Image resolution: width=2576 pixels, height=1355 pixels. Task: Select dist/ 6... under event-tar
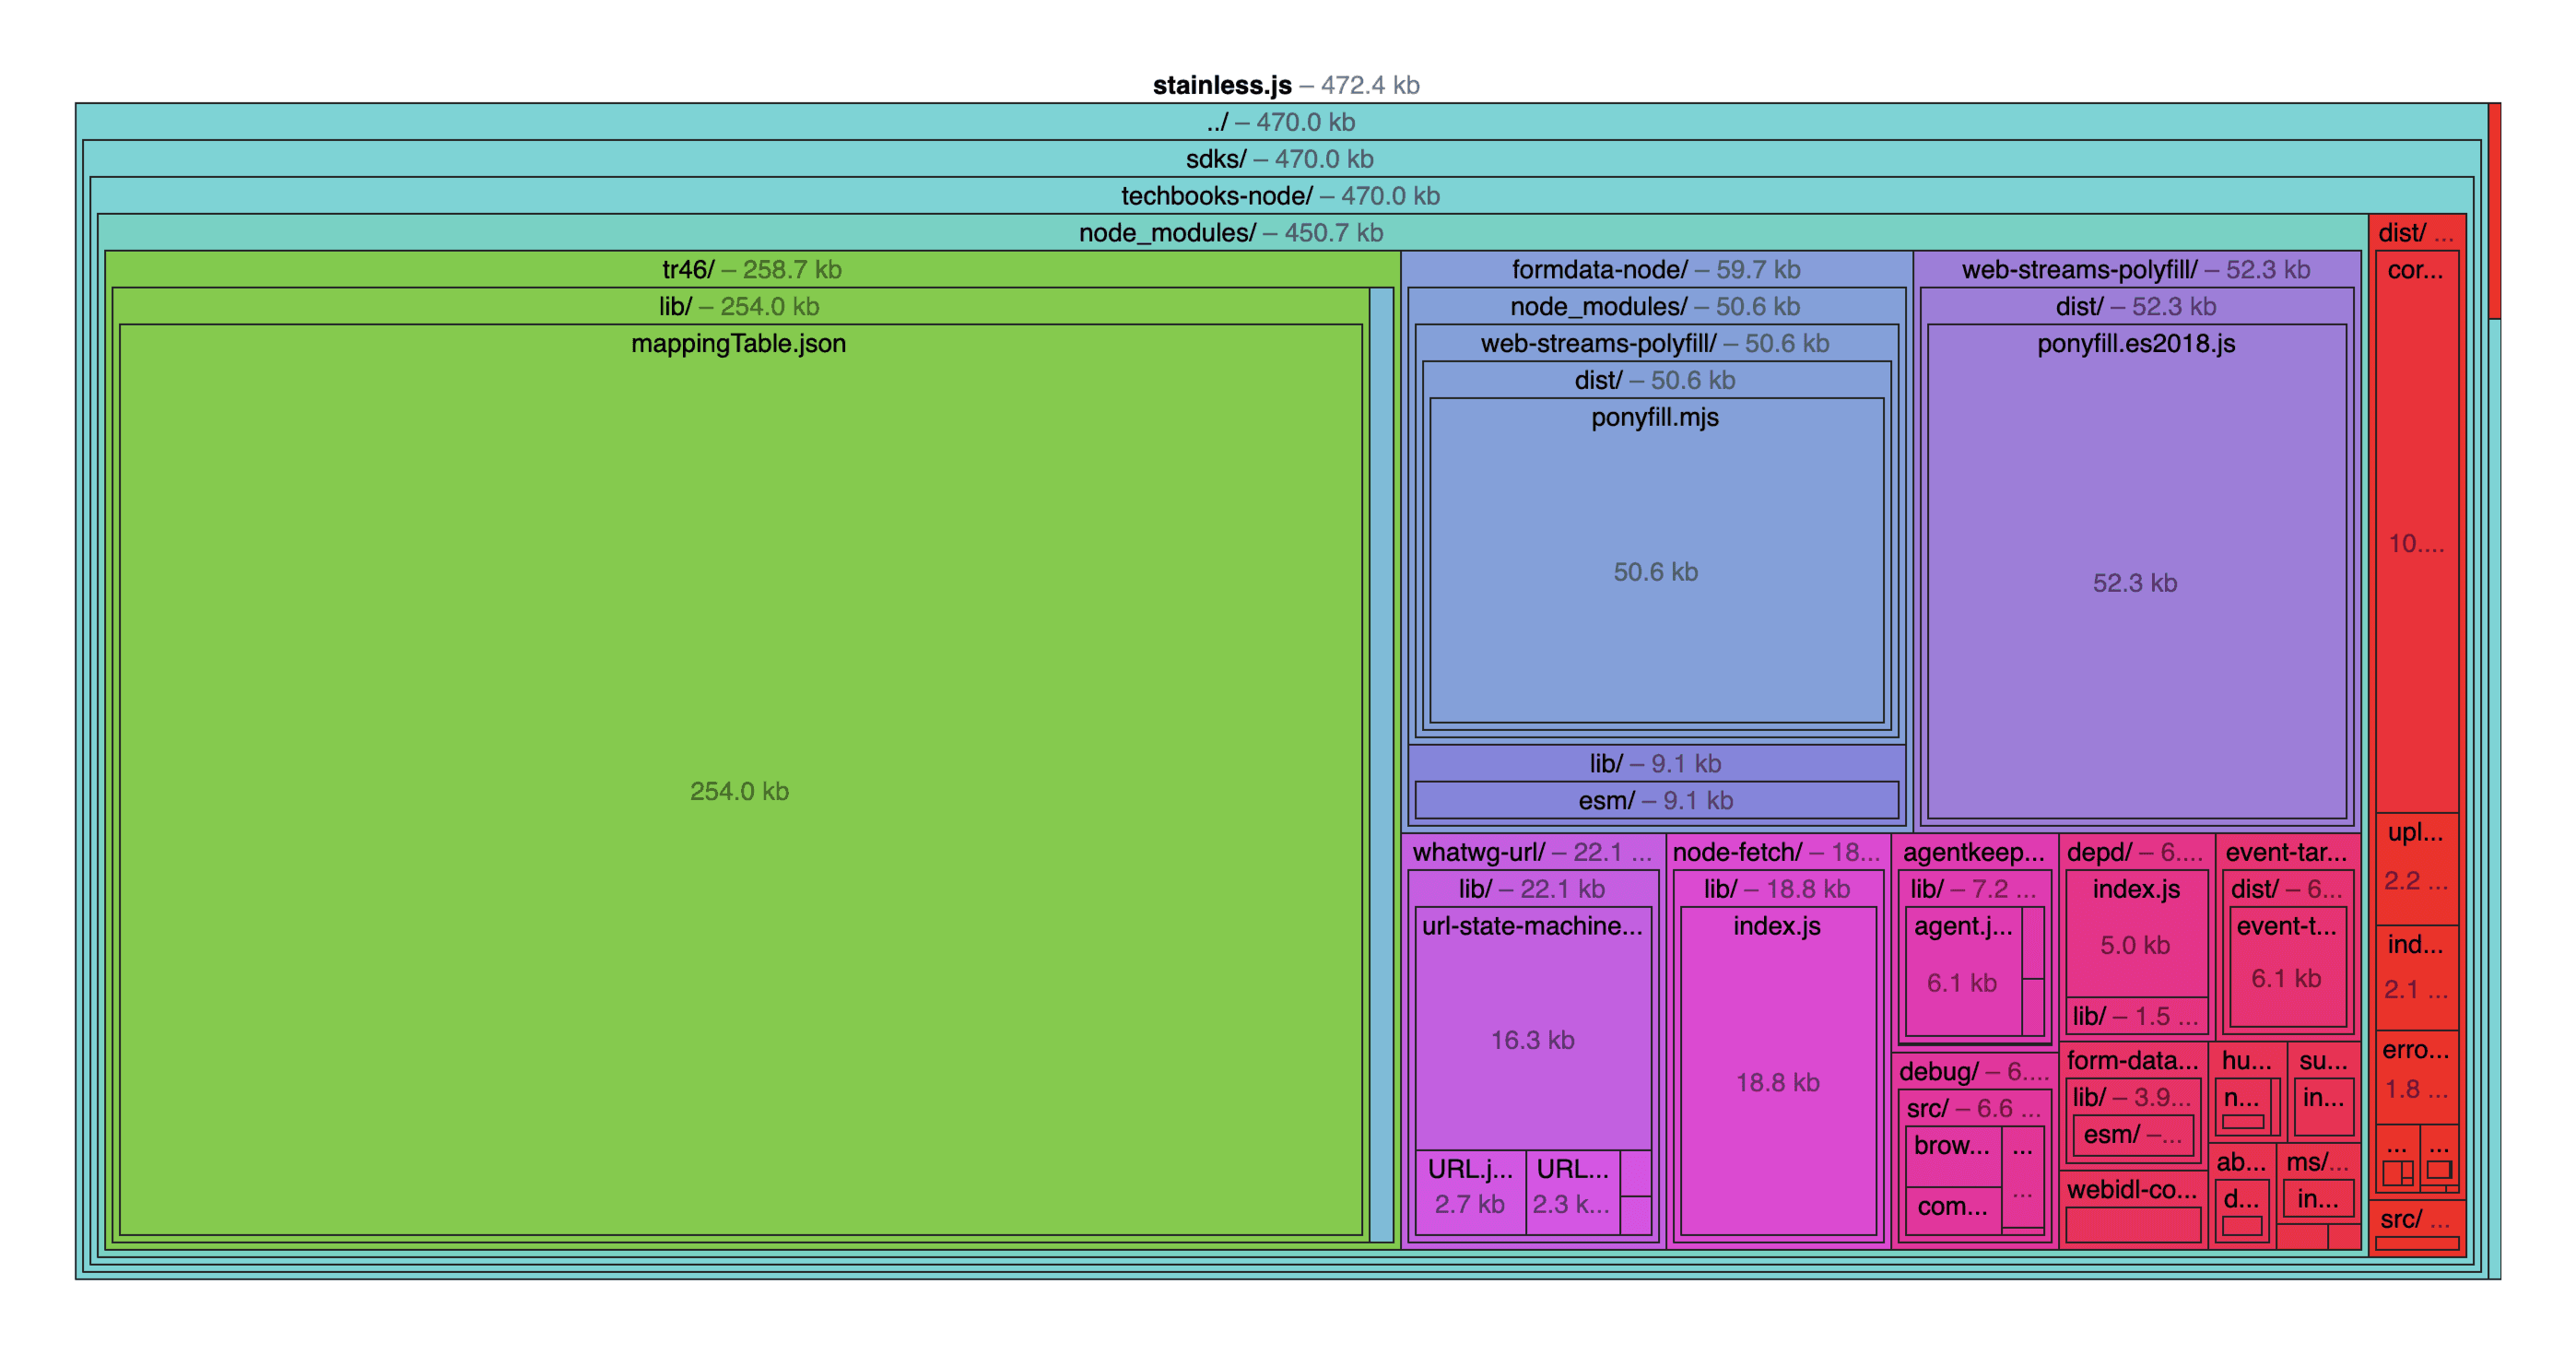coord(2288,890)
